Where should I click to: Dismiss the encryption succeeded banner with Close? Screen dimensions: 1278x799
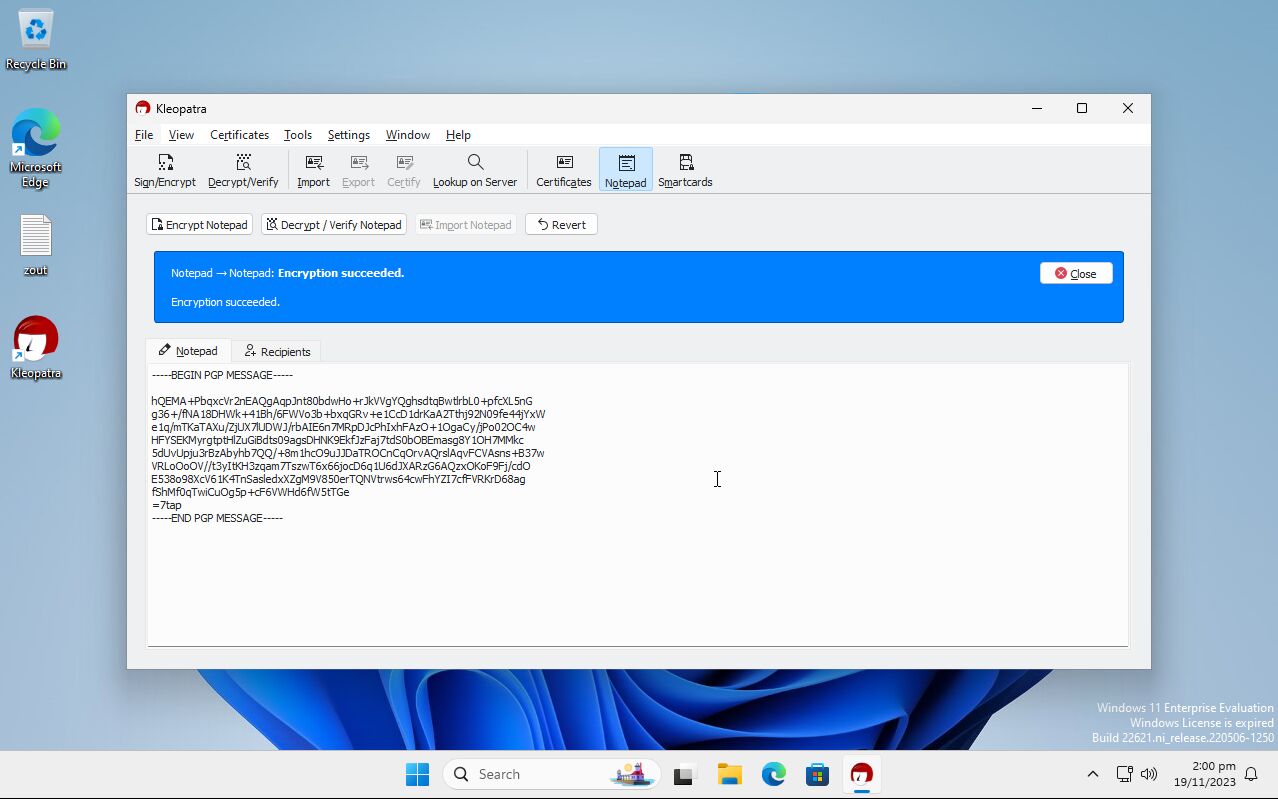point(1076,274)
